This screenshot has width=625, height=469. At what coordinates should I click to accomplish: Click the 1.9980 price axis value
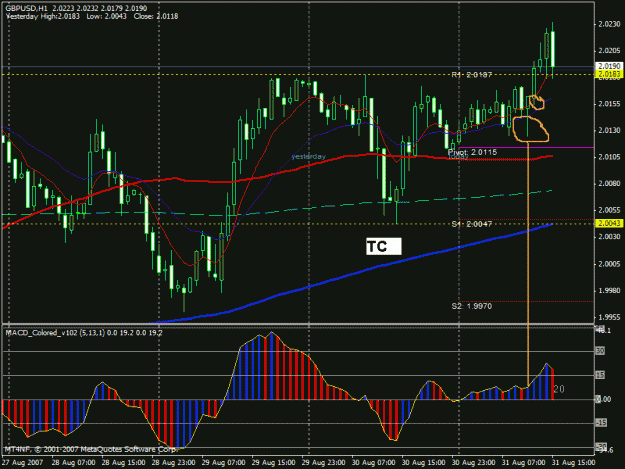pyautogui.click(x=609, y=291)
